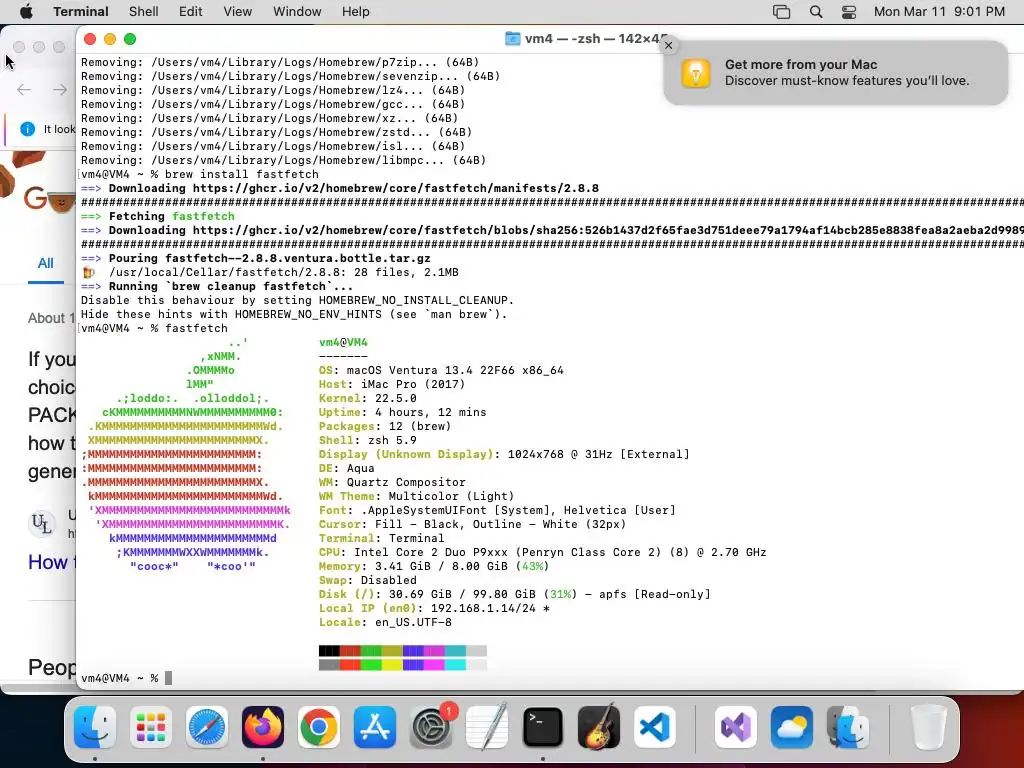Image resolution: width=1024 pixels, height=768 pixels.
Task: Click the 'Packages: 12 (brew)' line
Action: (x=385, y=426)
